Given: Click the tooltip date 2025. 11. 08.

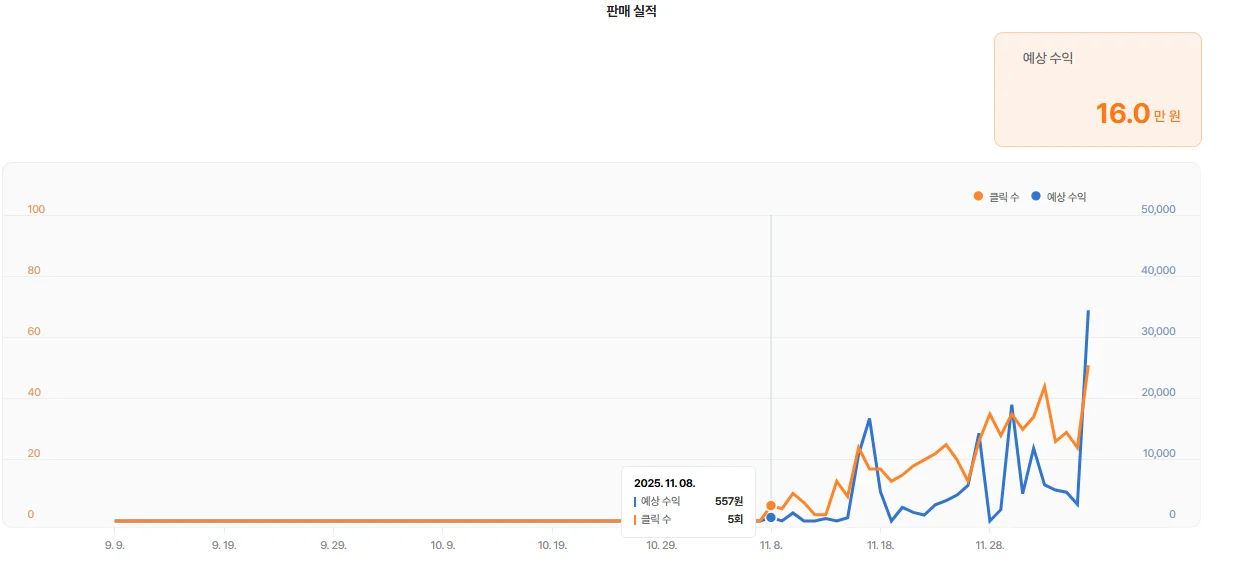Looking at the screenshot, I should click(x=664, y=483).
